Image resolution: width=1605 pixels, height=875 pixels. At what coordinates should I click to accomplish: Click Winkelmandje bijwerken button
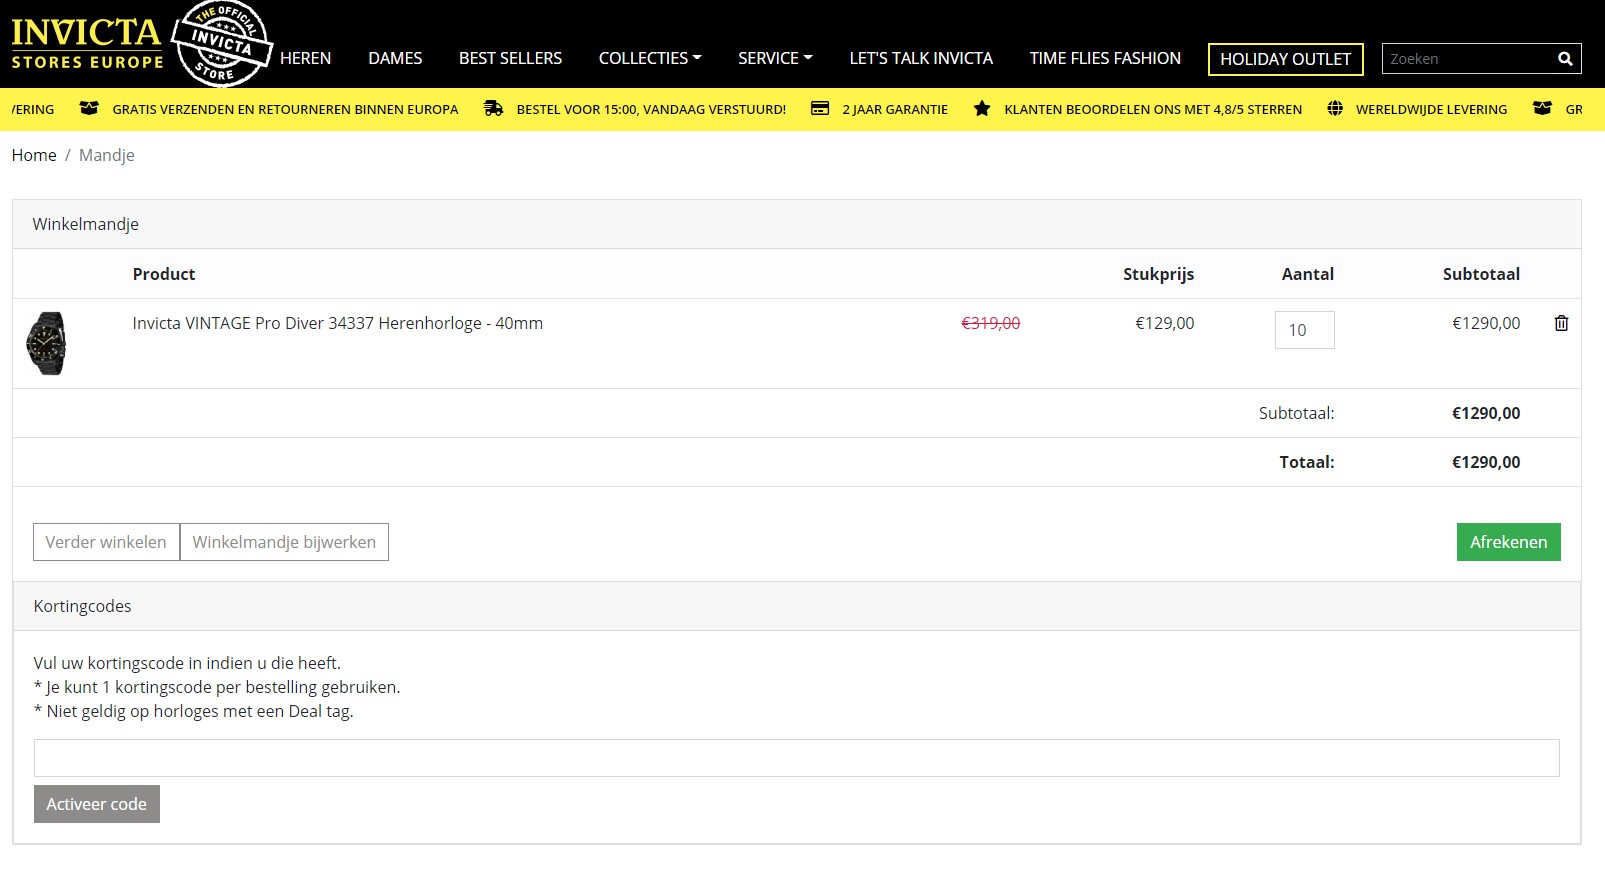[x=284, y=542]
